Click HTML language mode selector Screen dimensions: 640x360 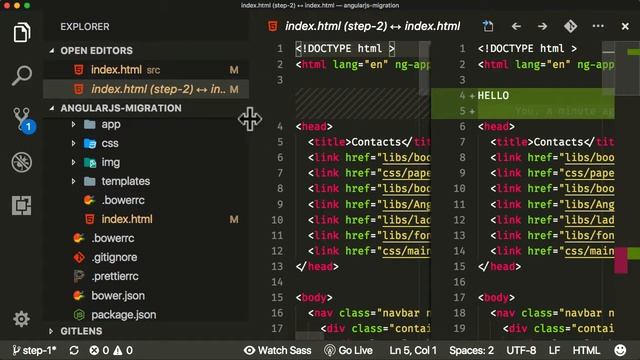tap(586, 350)
